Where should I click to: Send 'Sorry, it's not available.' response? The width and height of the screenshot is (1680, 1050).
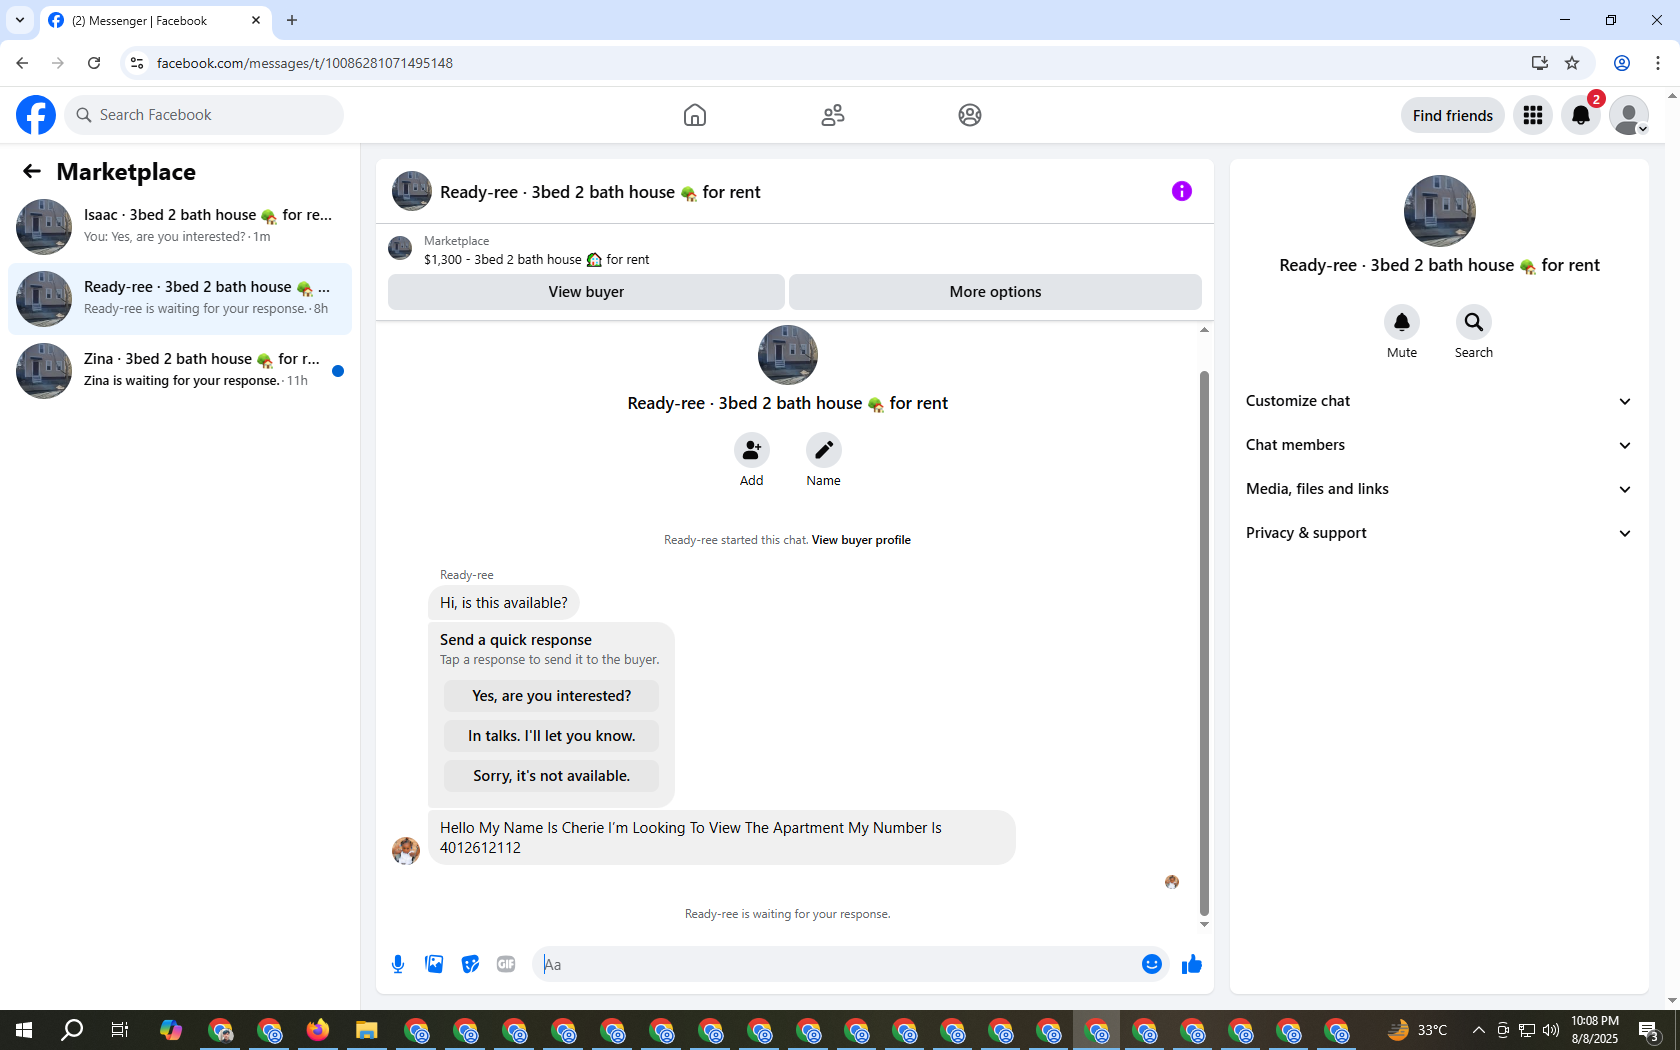click(552, 776)
